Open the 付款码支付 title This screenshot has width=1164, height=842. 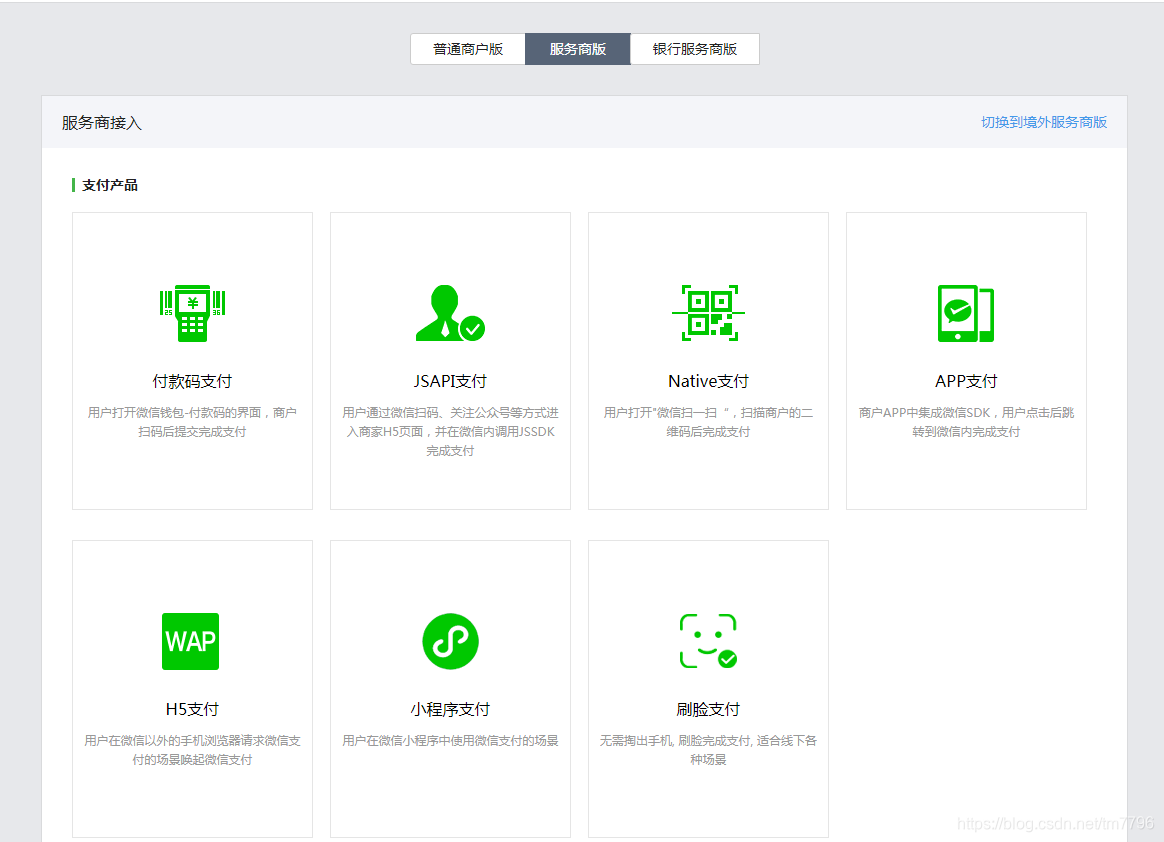[x=192, y=381]
